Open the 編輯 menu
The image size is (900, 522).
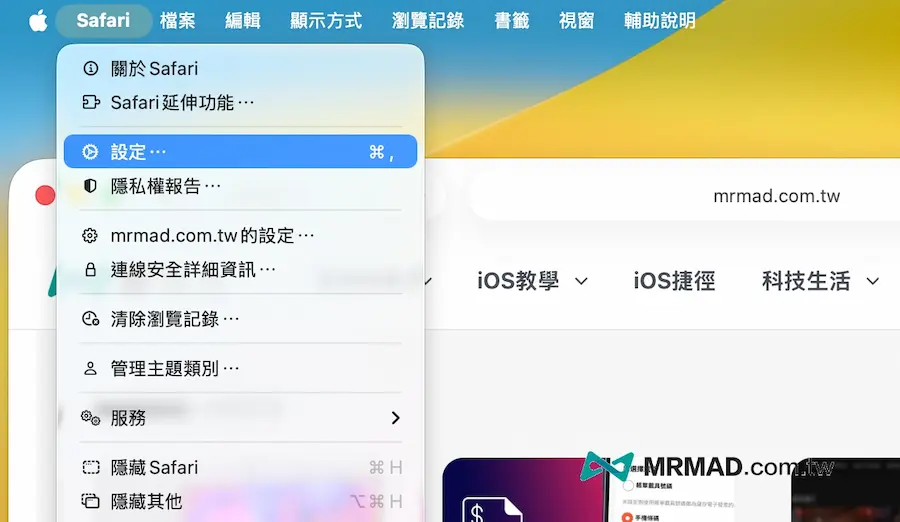243,21
